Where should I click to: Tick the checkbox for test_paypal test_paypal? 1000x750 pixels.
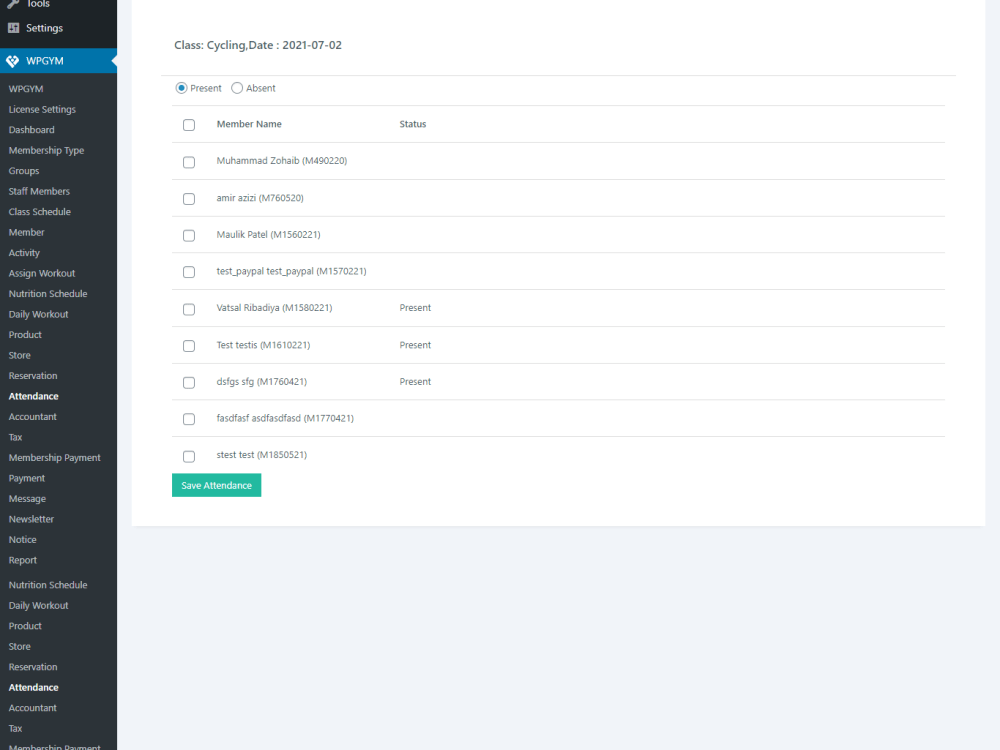[x=189, y=272]
